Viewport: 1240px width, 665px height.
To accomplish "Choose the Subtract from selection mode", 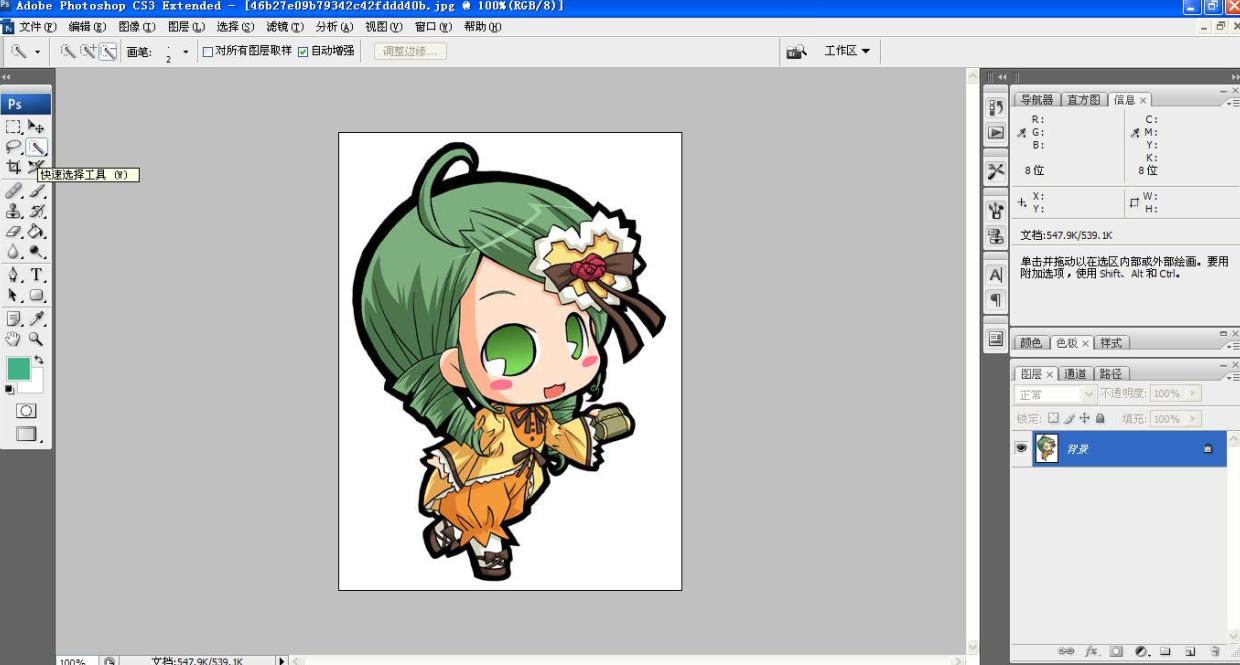I will (x=107, y=51).
